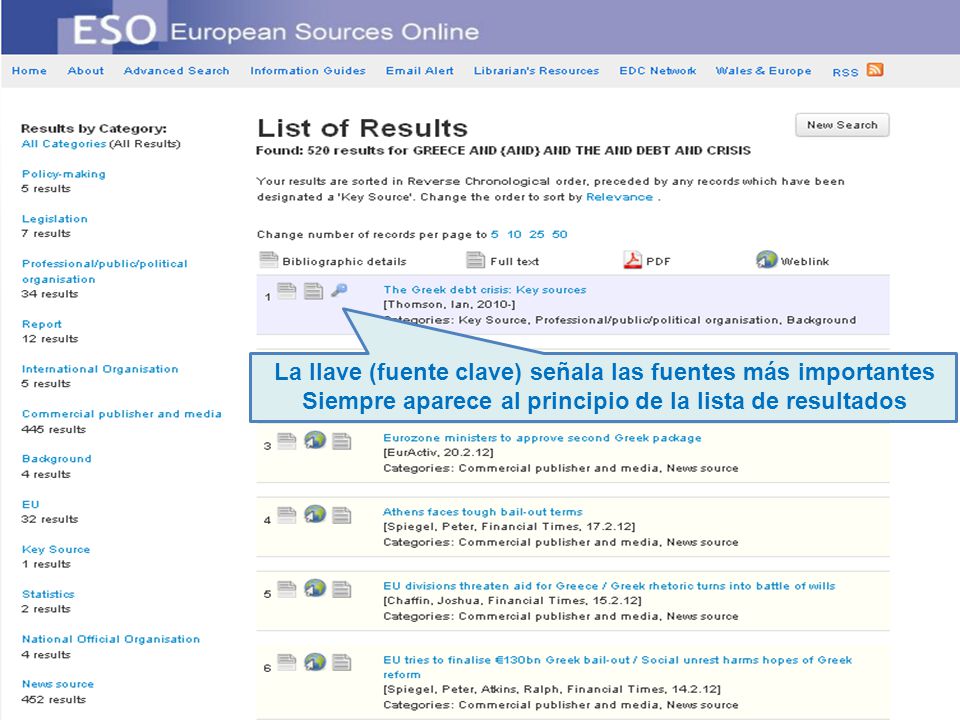Click the orange RSS feed icon
960x720 pixels.
875,70
